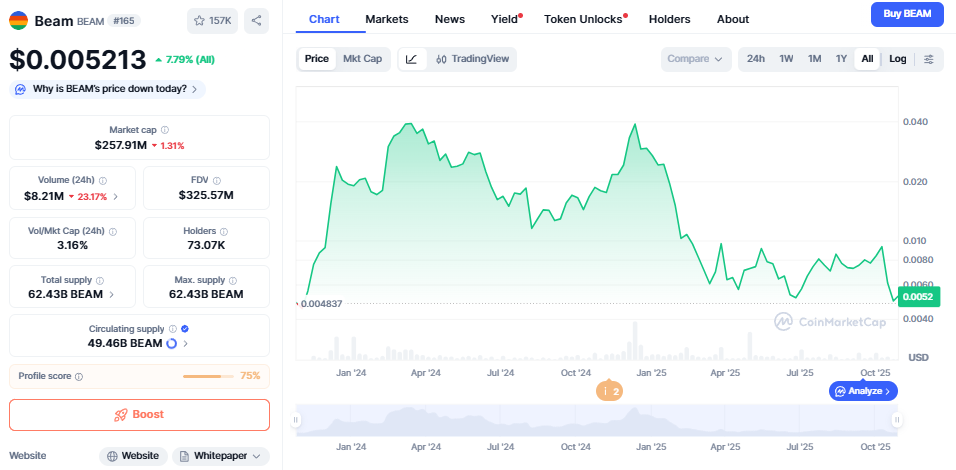Open the Chart tab
Image resolution: width=956 pixels, height=470 pixels.
pos(324,20)
